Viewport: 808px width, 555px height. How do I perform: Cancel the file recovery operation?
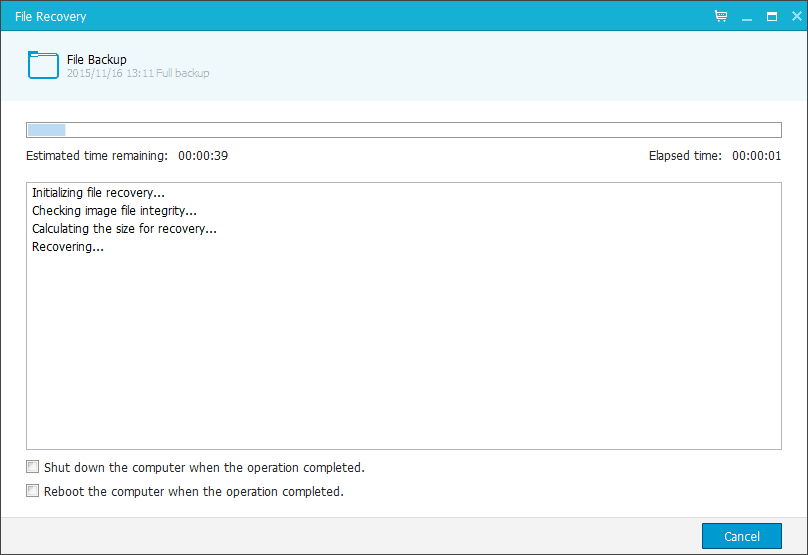coord(742,536)
